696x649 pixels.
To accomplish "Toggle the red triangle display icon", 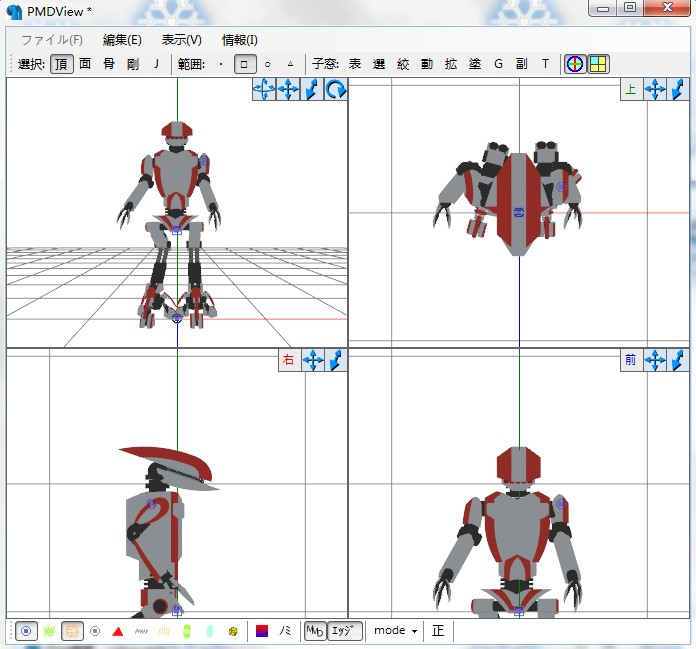I will 118,631.
